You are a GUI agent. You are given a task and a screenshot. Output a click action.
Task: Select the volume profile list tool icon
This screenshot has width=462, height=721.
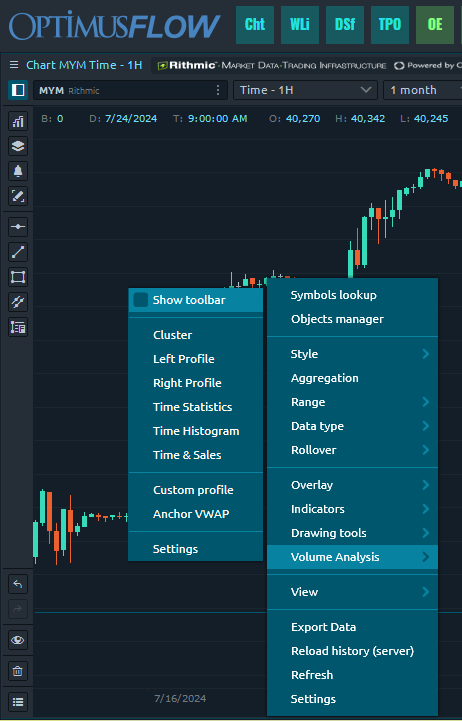(x=18, y=327)
